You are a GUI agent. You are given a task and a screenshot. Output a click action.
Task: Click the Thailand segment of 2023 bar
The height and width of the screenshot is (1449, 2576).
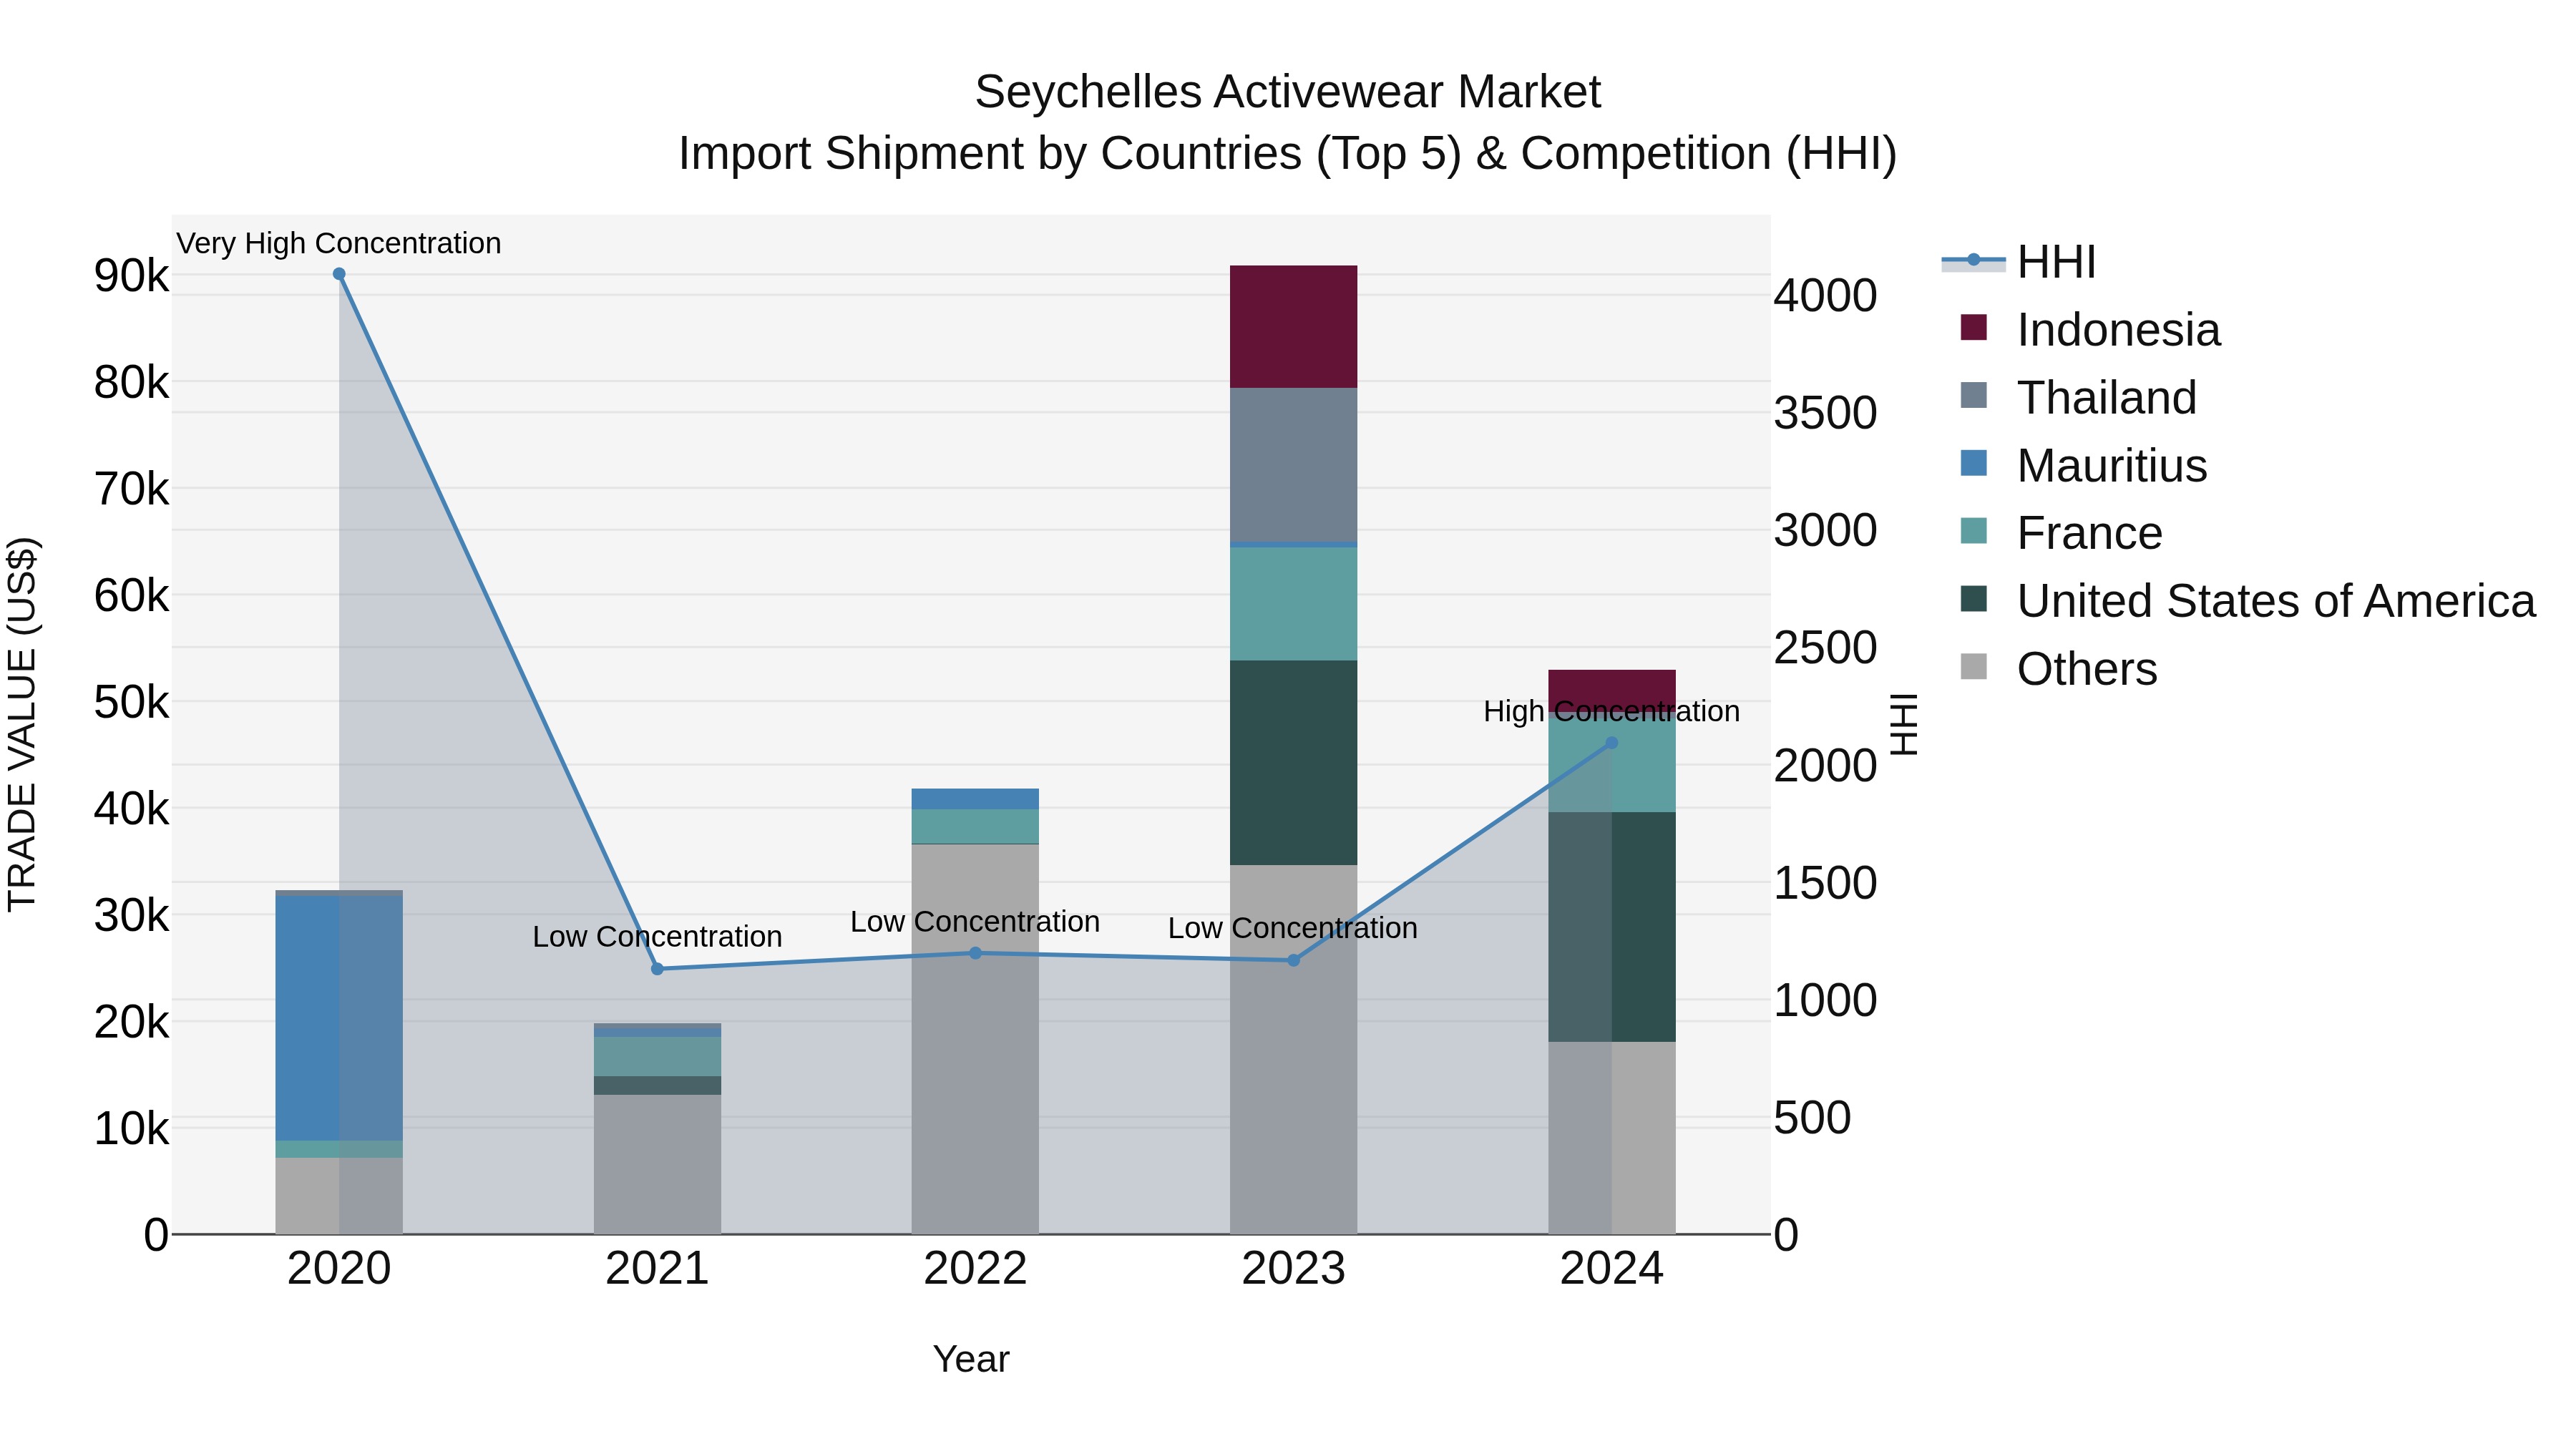[1293, 465]
